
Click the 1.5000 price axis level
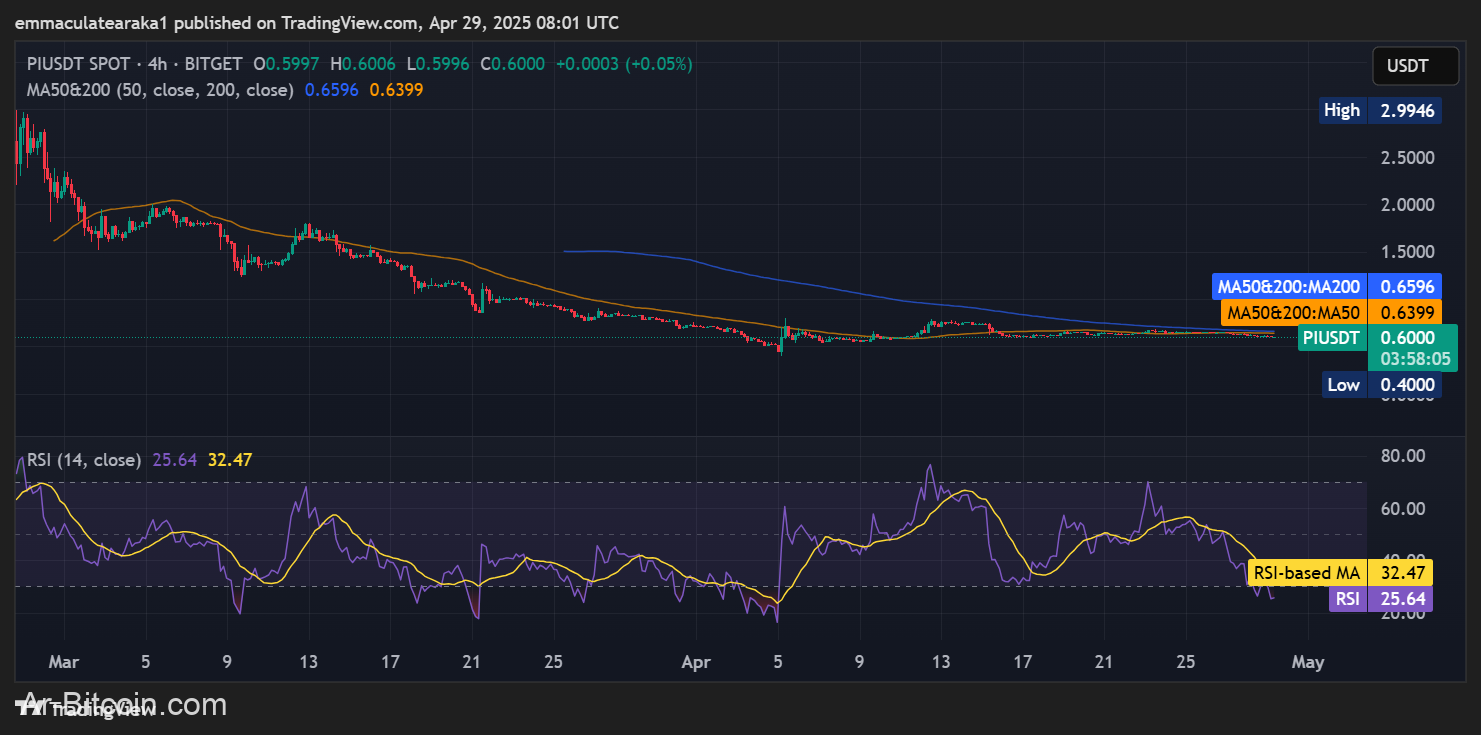1410,251
